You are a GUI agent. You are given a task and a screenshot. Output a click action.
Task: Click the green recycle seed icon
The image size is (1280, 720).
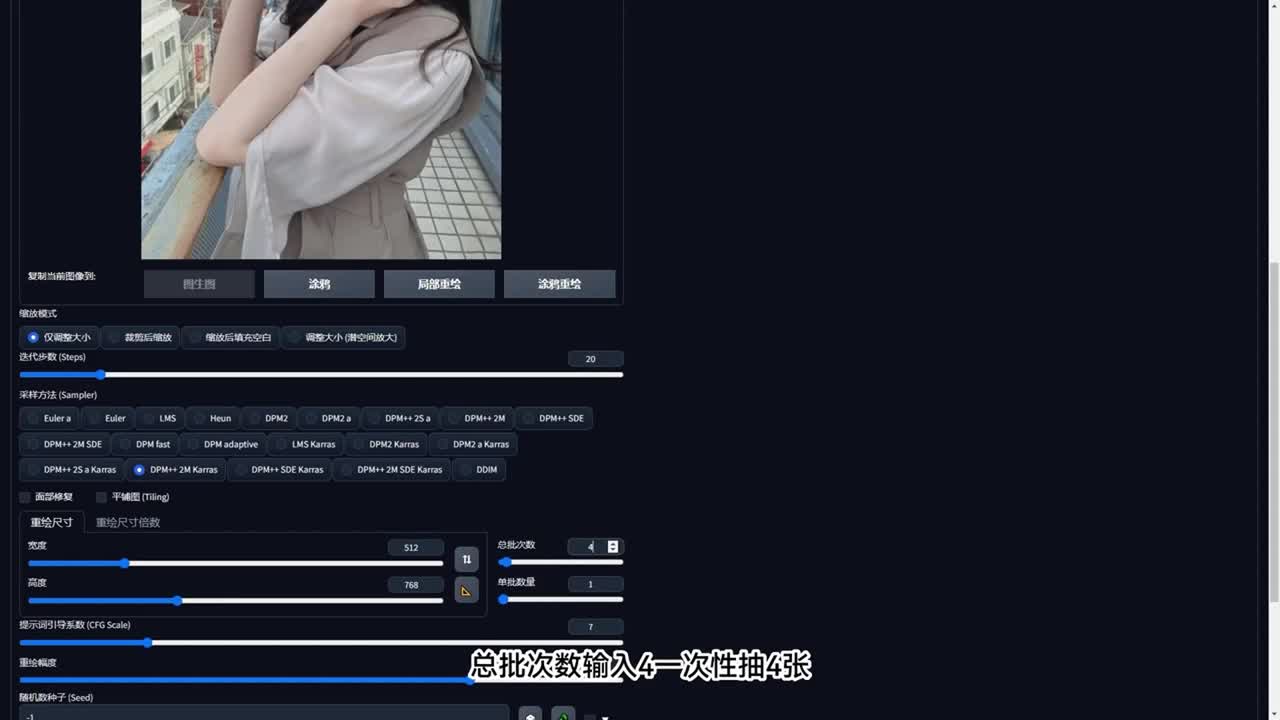pyautogui.click(x=563, y=715)
